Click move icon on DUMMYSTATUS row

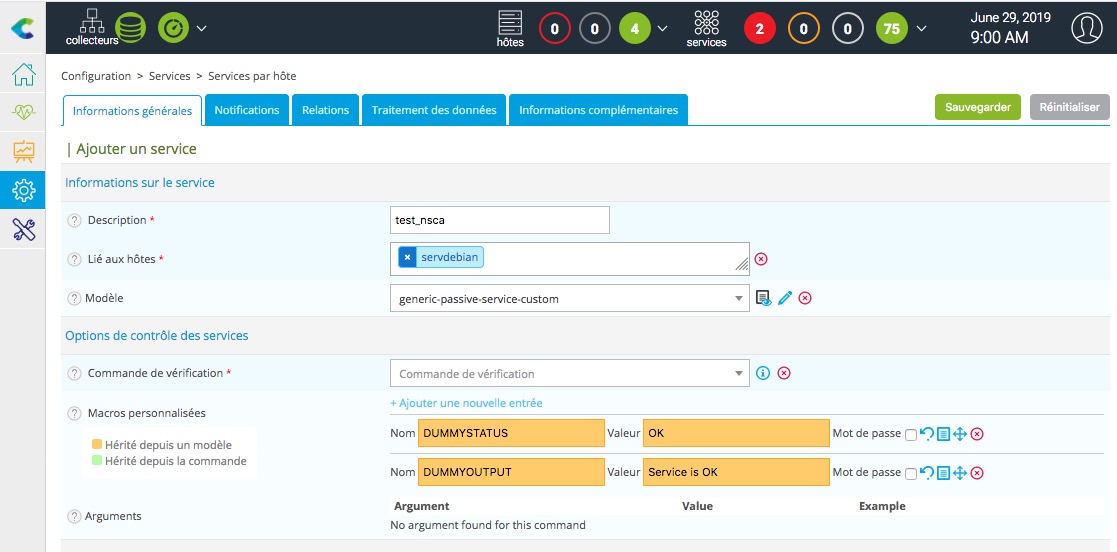(960, 434)
